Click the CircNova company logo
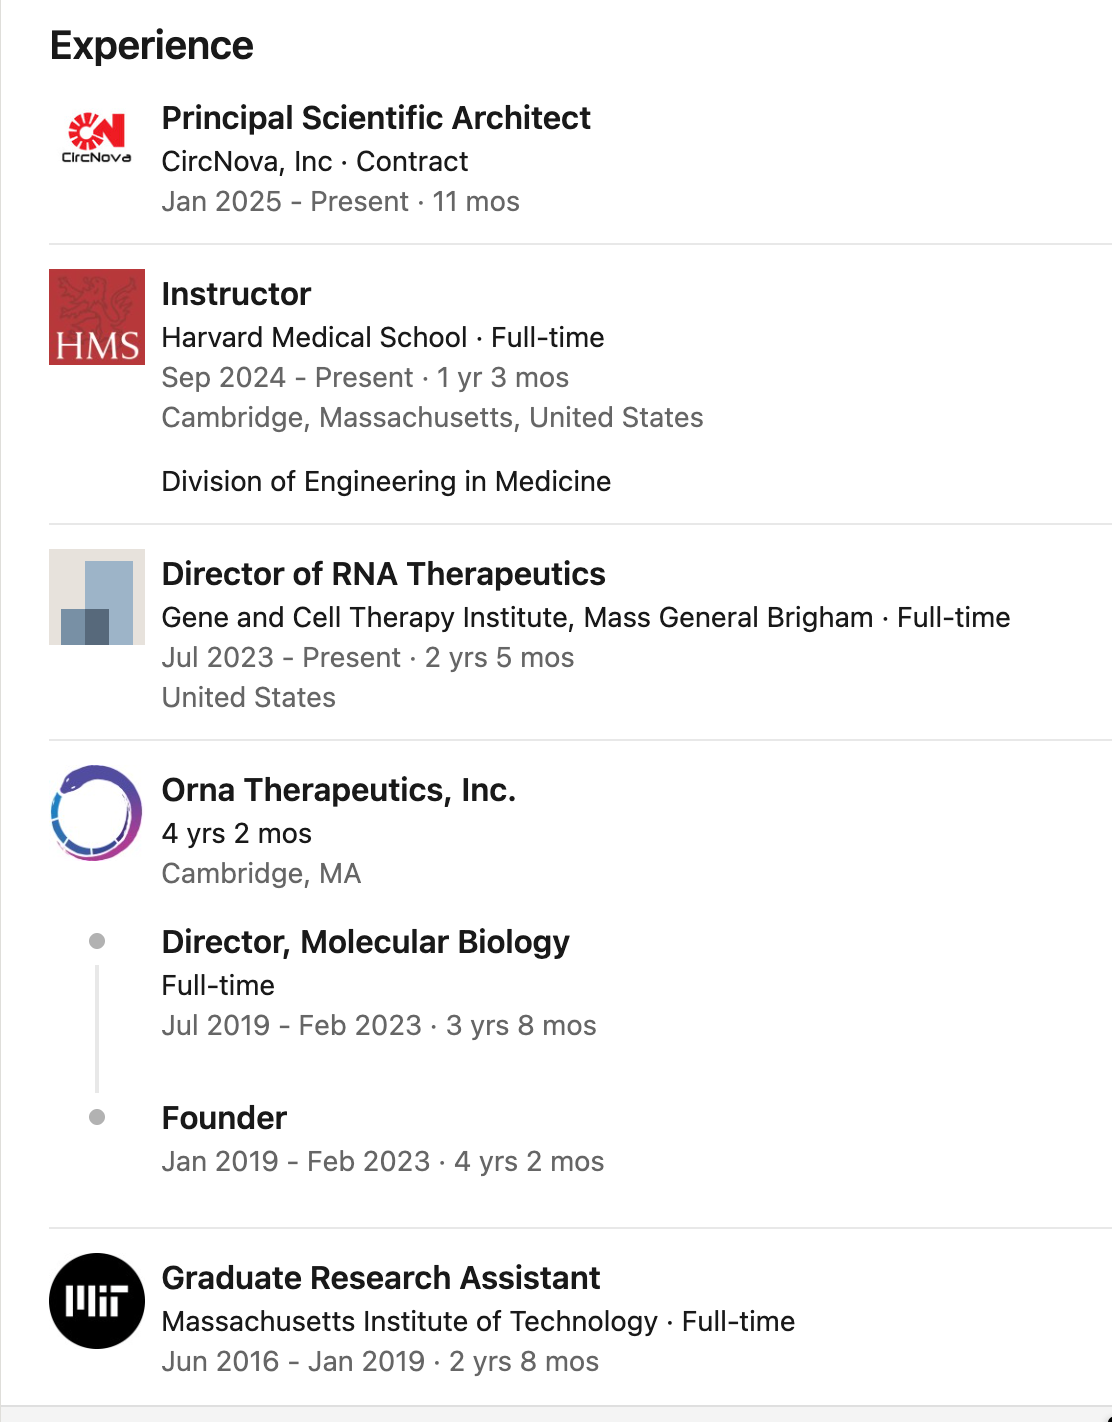 point(97,141)
